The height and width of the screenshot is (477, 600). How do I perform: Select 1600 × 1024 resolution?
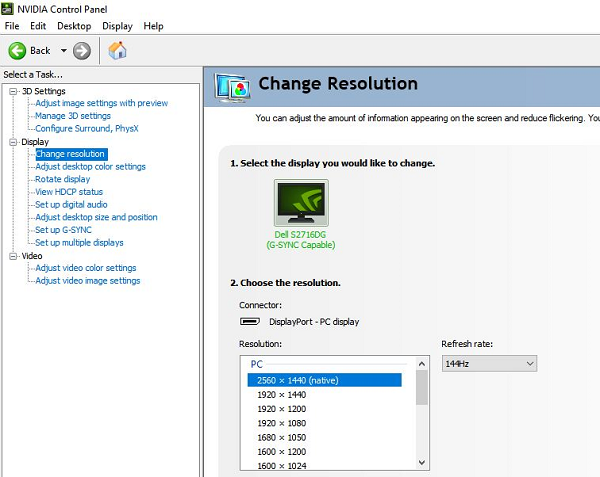pyautogui.click(x=282, y=466)
